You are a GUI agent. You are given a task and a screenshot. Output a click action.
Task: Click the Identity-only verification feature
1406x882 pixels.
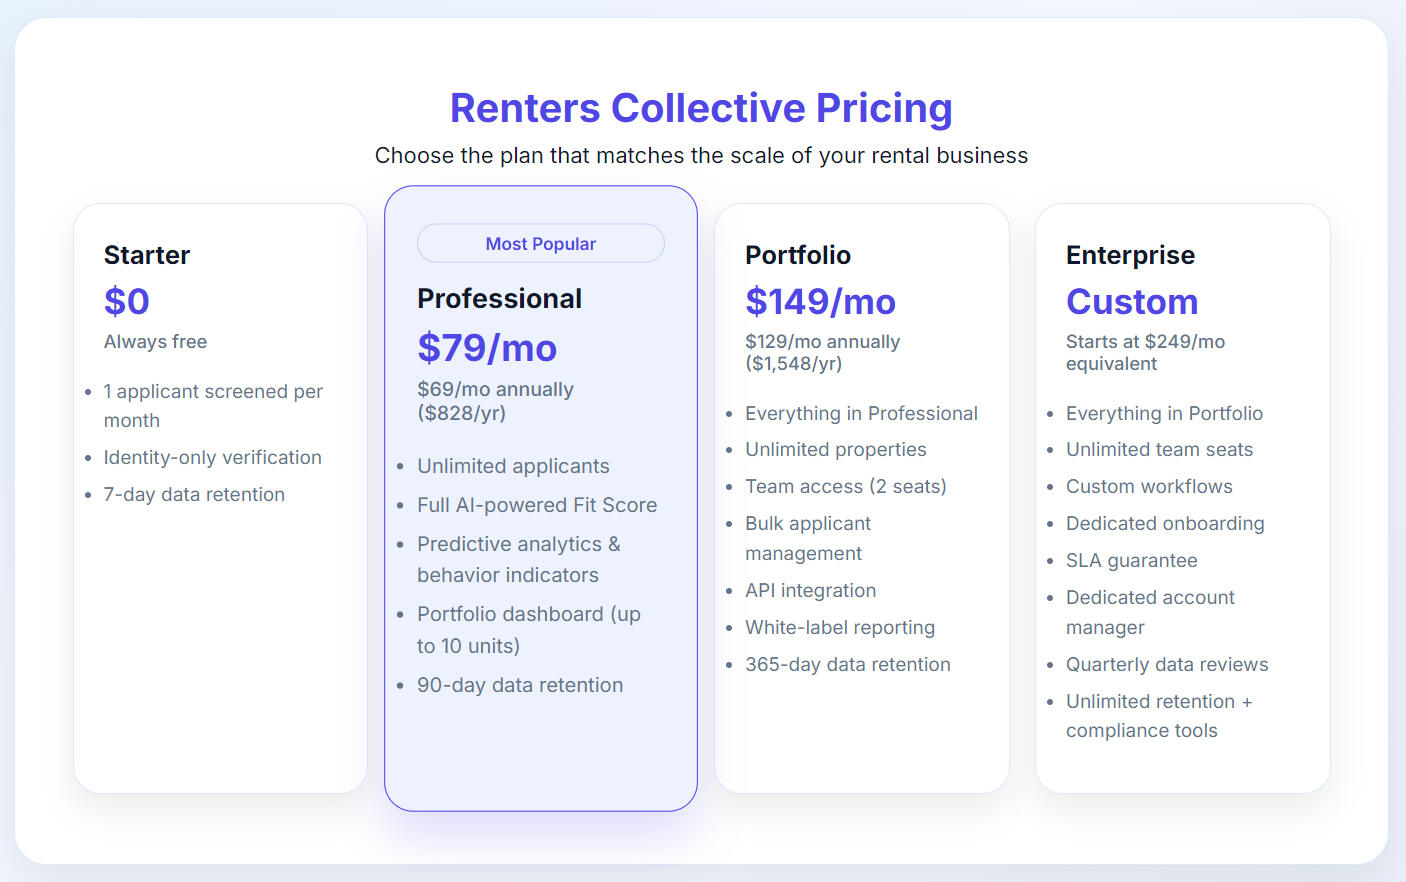point(212,458)
